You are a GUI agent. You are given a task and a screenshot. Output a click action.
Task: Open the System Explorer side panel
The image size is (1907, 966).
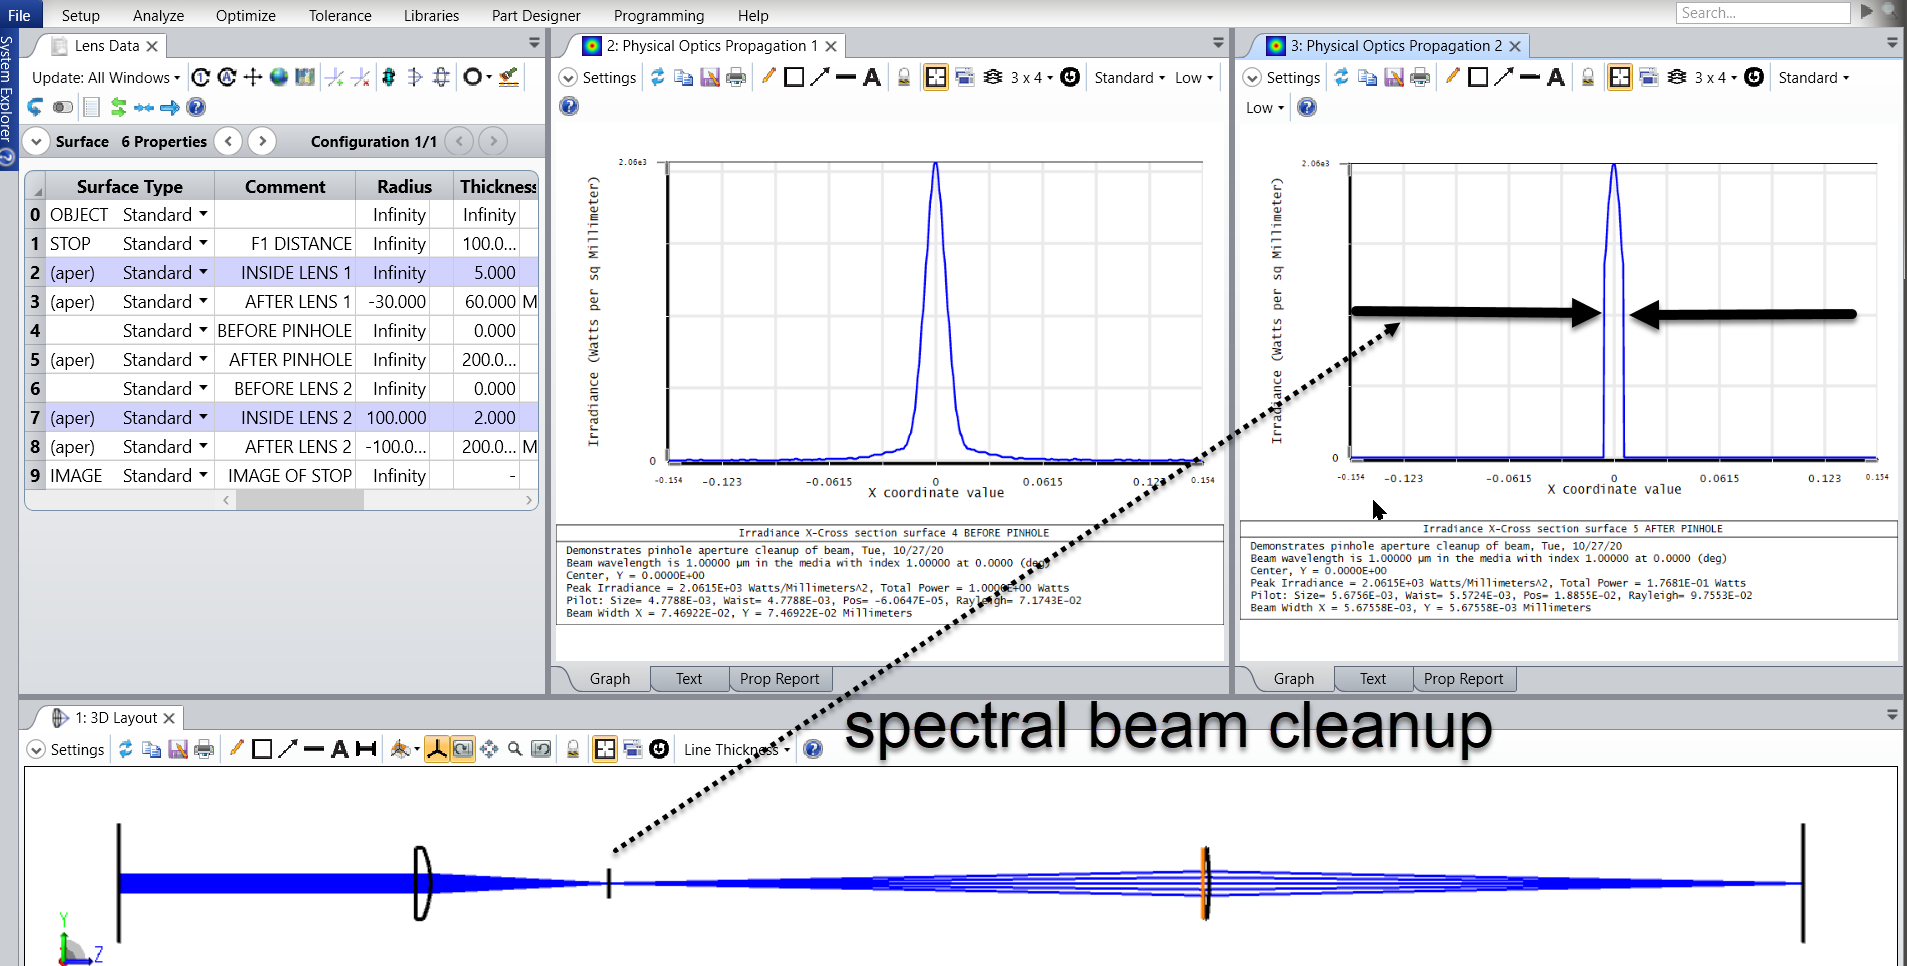pyautogui.click(x=8, y=98)
